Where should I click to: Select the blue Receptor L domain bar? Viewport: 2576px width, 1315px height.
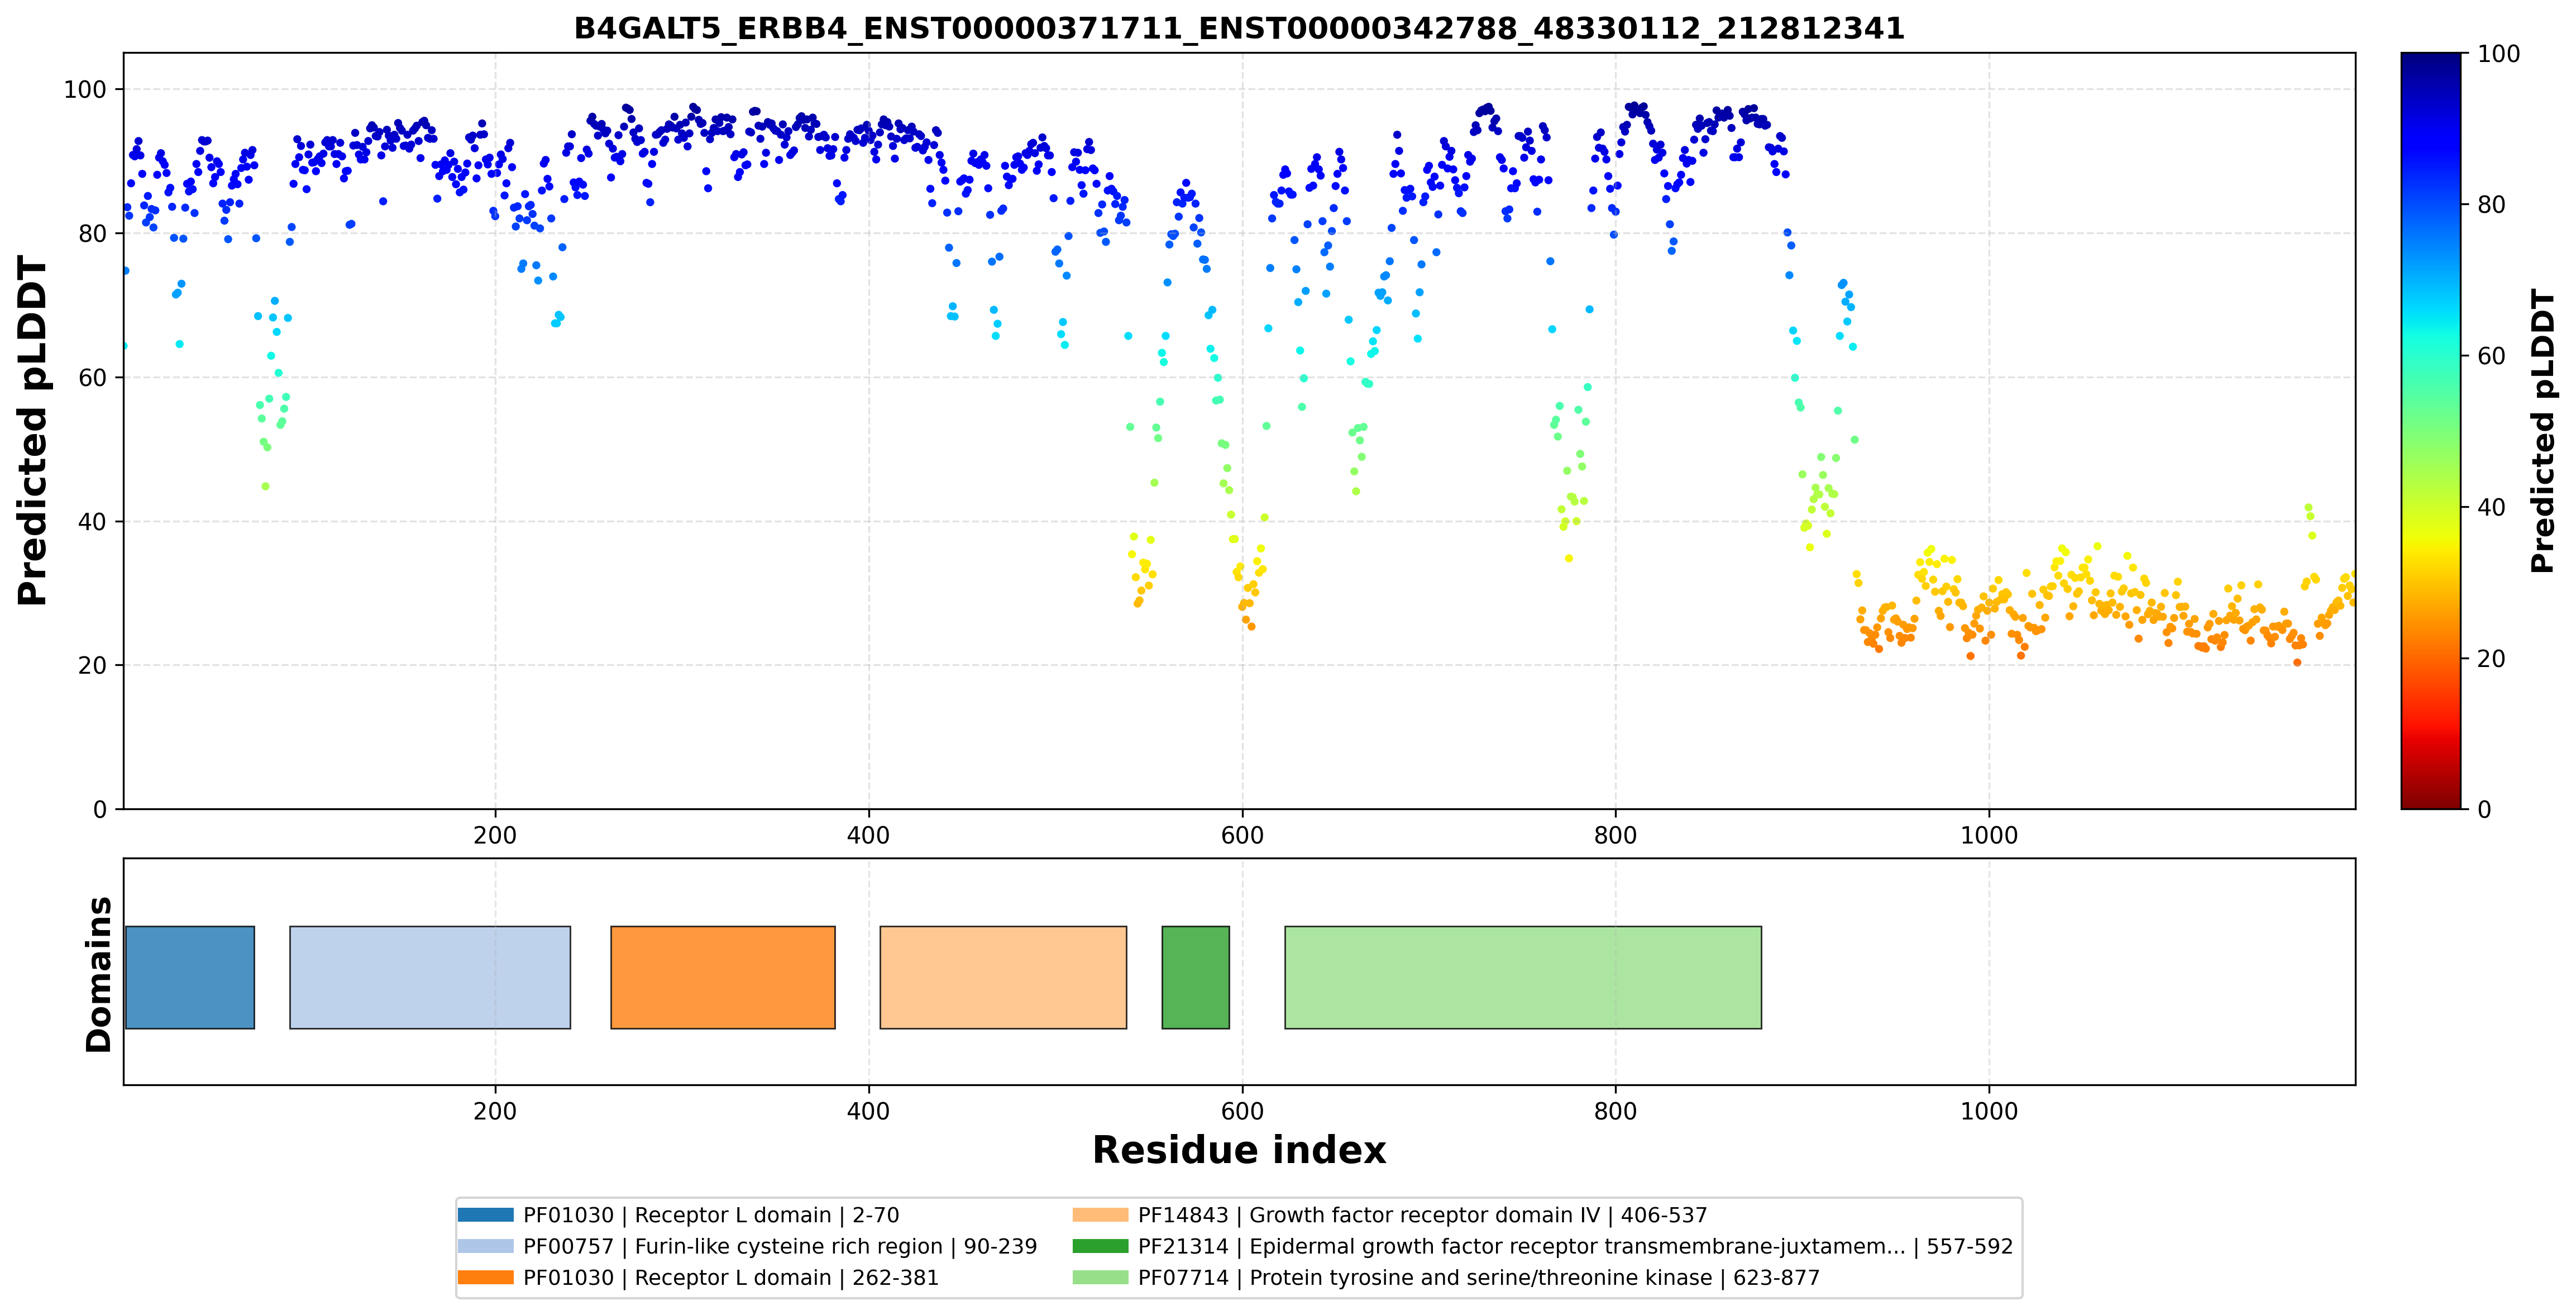click(x=190, y=977)
